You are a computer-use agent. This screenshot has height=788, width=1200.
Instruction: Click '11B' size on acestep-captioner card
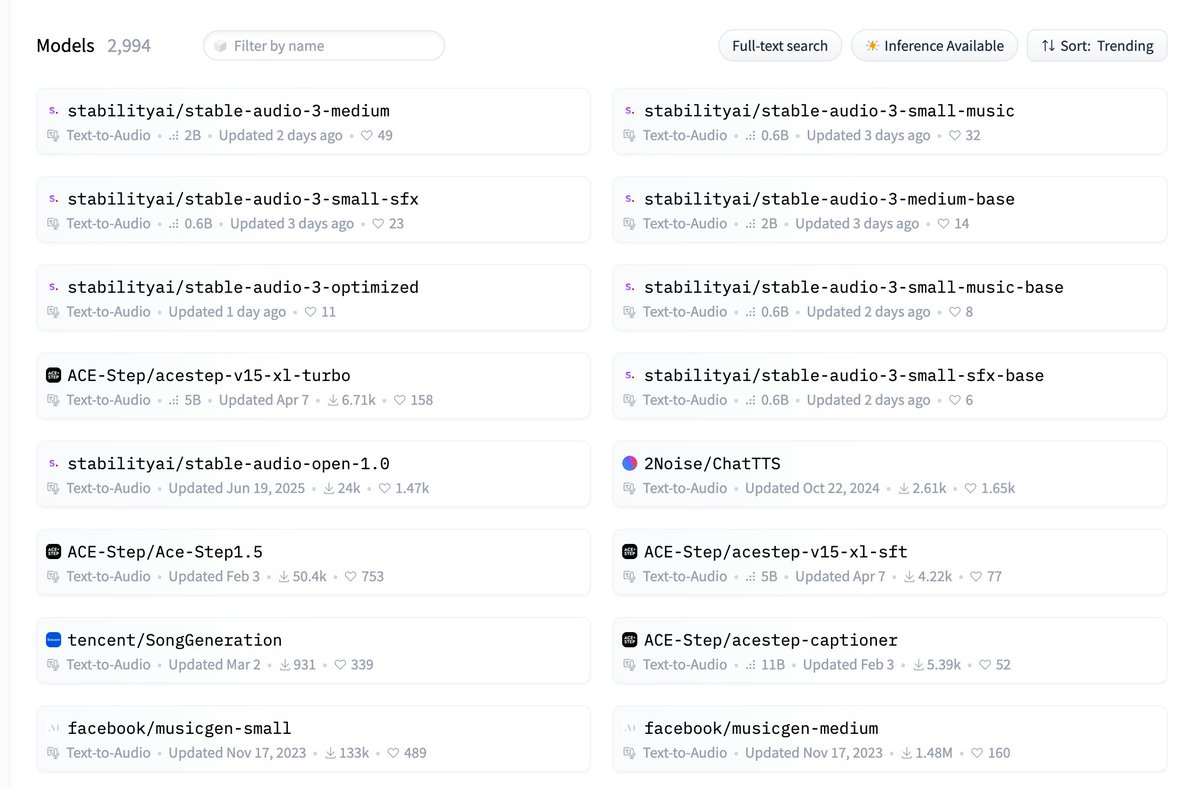pos(773,665)
